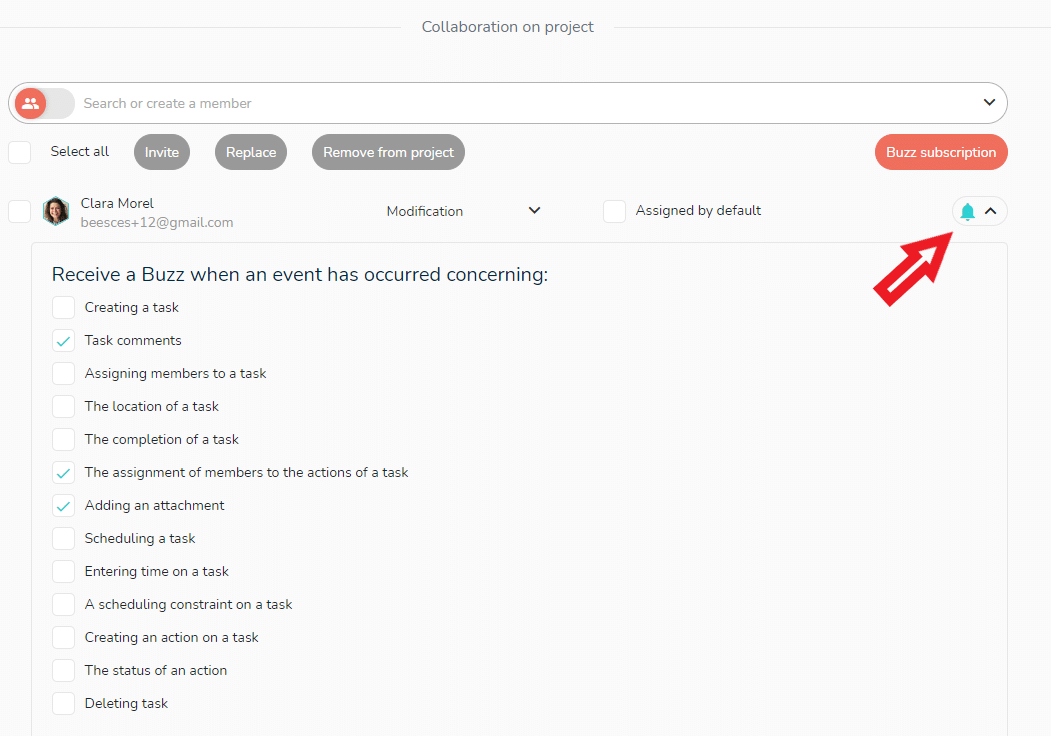Open the Modification permission dropdown
The width and height of the screenshot is (1051, 736).
464,211
